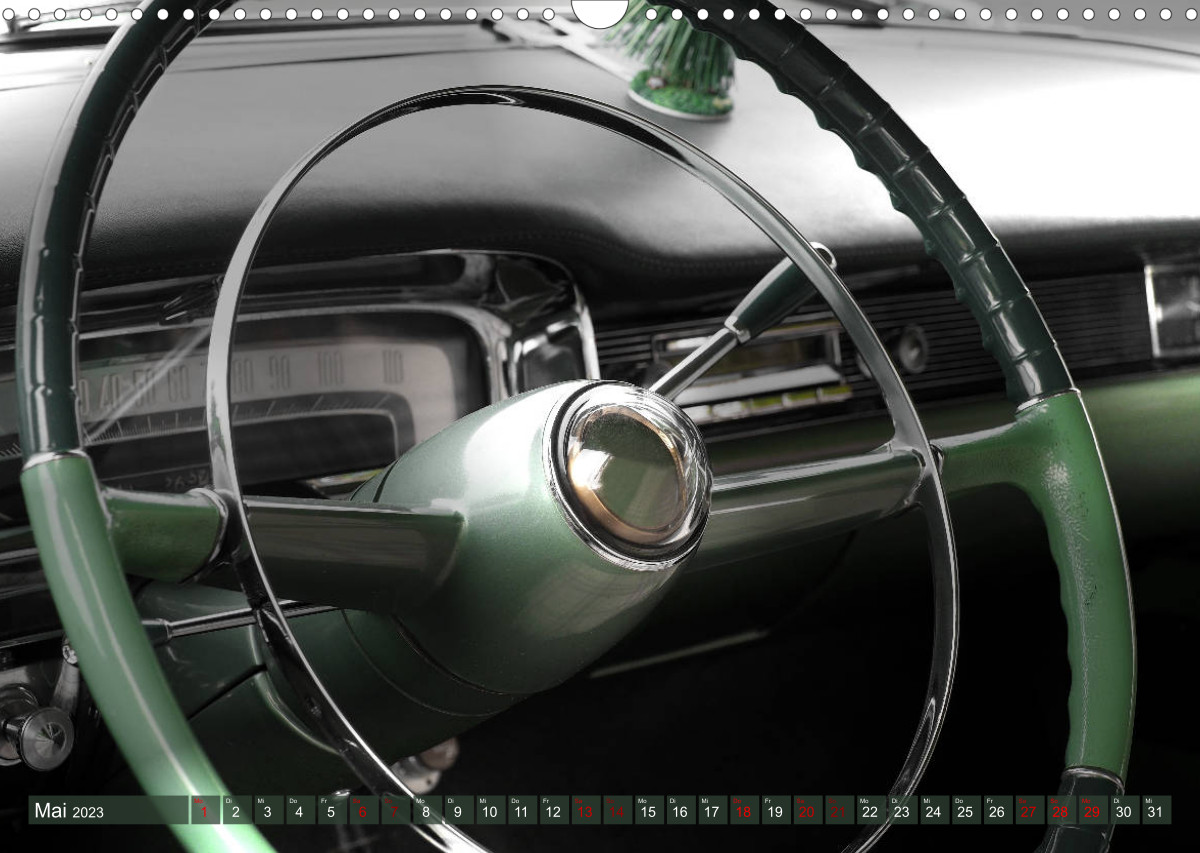Viewport: 1200px width, 853px height.
Task: Click day 26 (Fr) cell
Action: click(x=997, y=810)
